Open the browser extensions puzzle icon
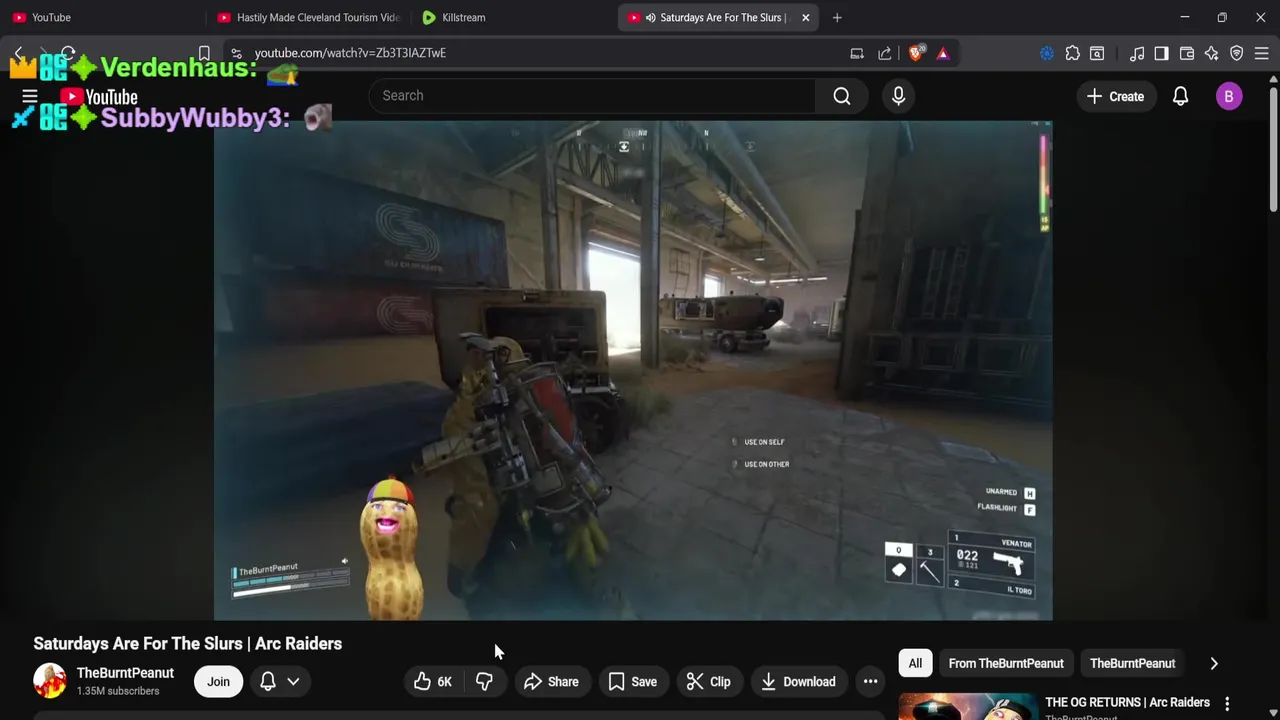Image resolution: width=1280 pixels, height=720 pixels. pos(1072,53)
